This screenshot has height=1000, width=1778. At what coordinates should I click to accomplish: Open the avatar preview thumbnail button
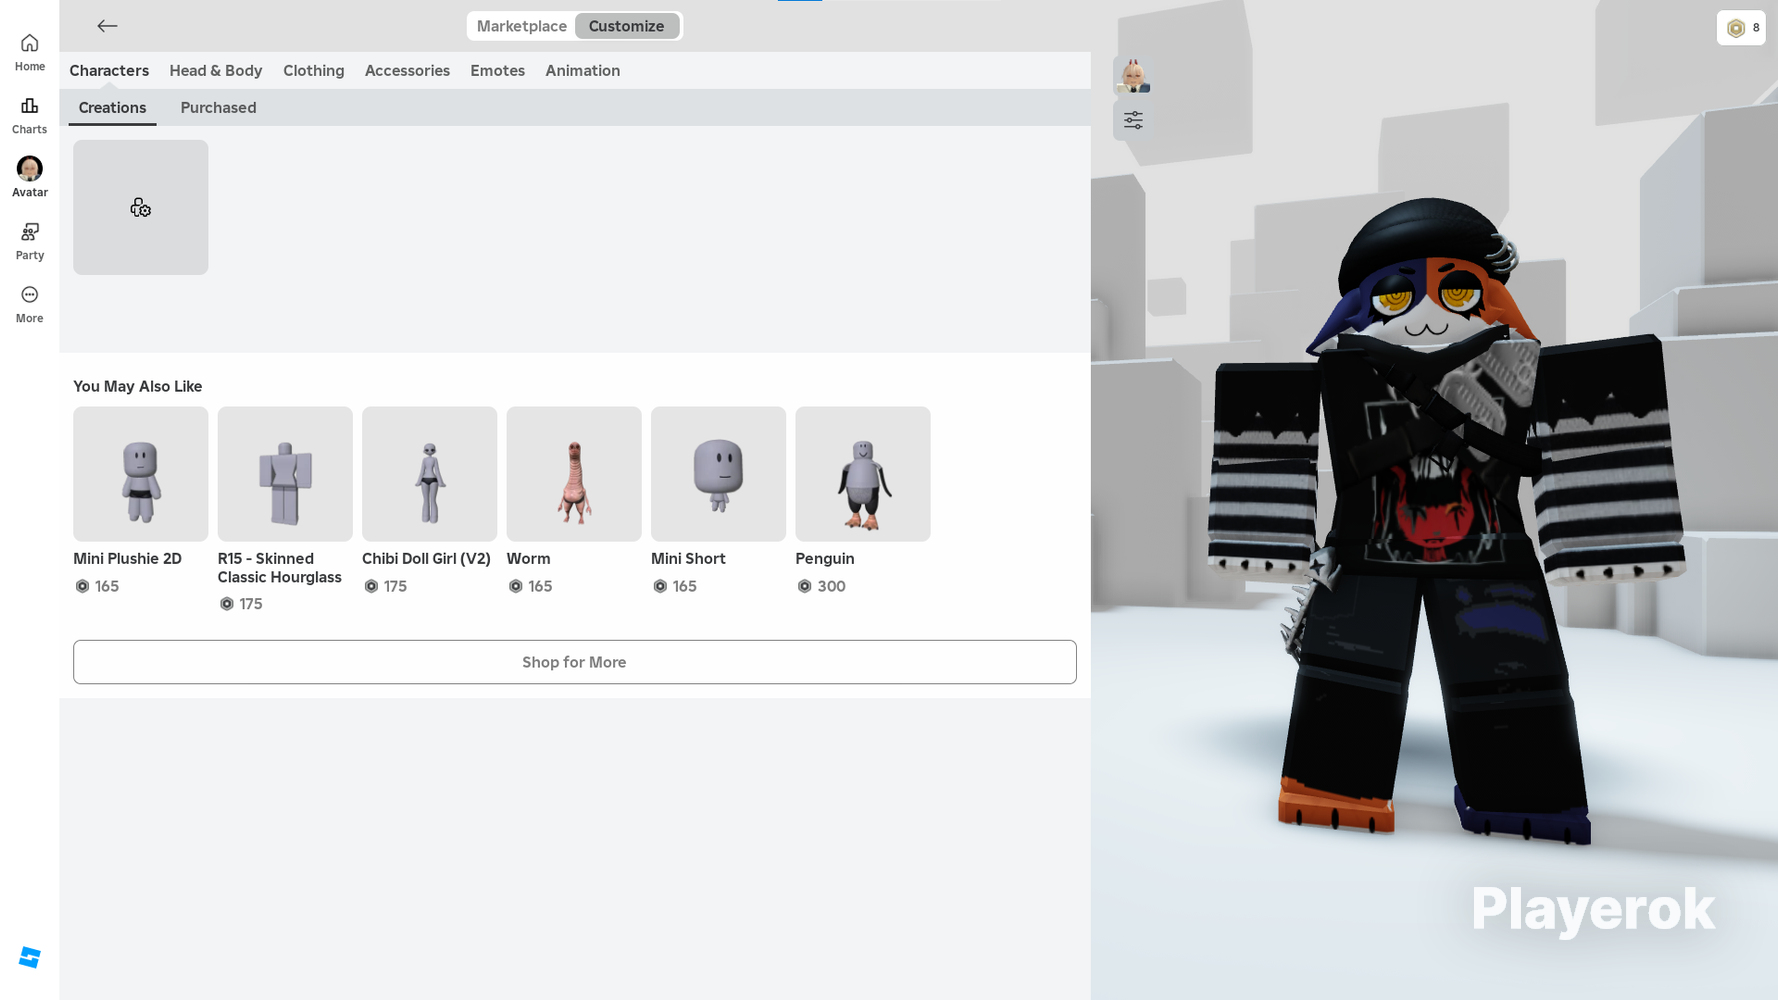click(x=1133, y=76)
